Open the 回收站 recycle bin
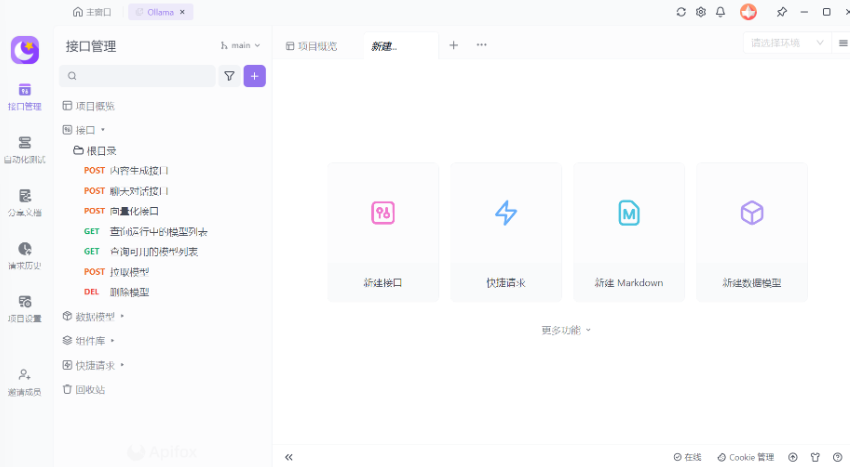 [83, 389]
